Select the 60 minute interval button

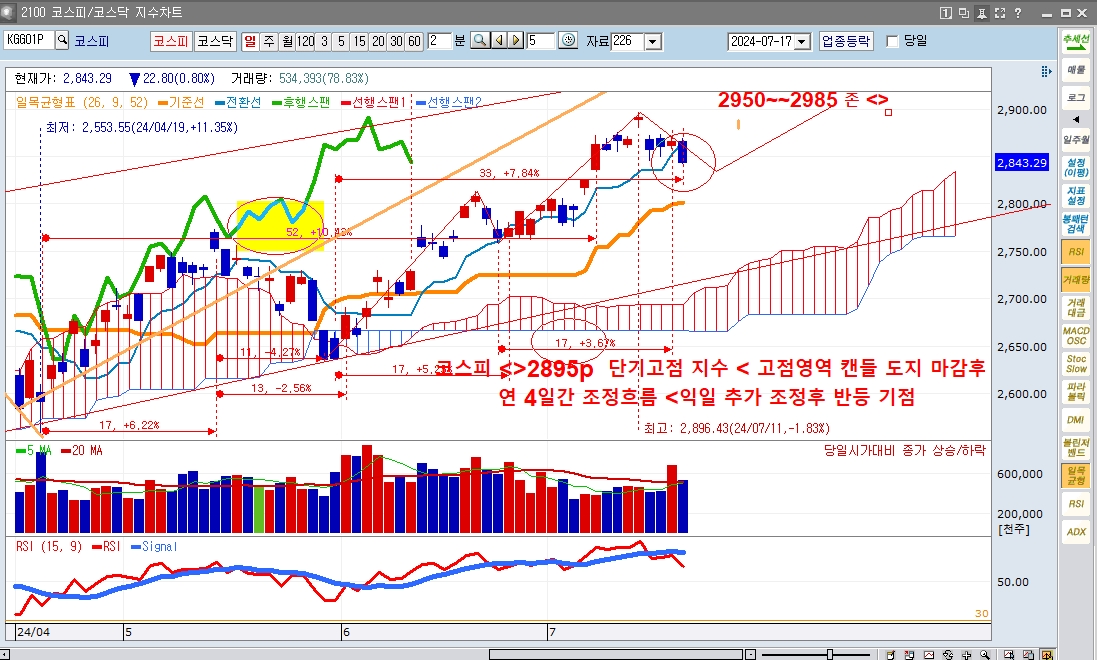[x=414, y=41]
